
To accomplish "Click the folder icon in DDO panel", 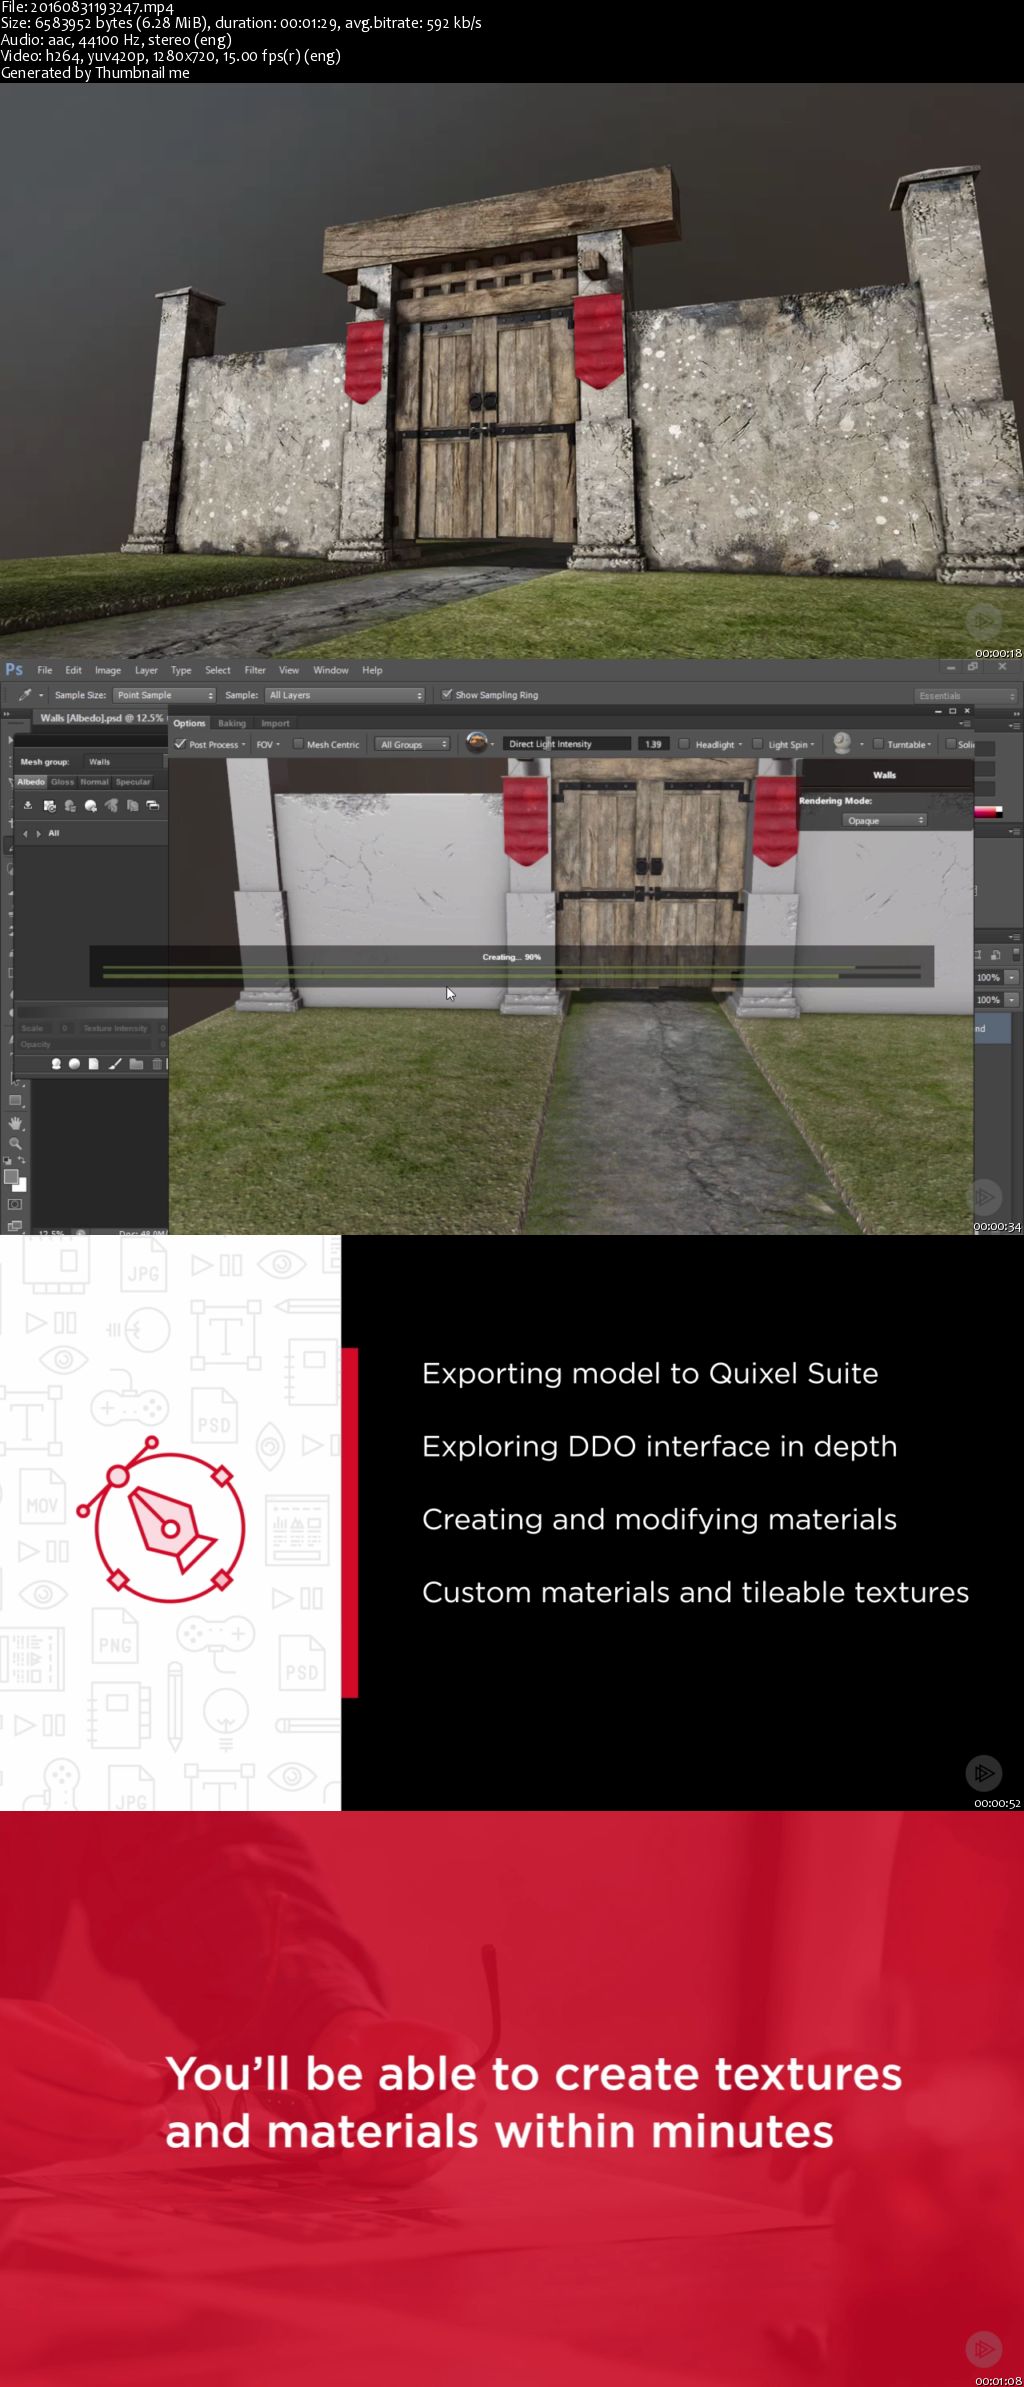I will [x=136, y=1064].
